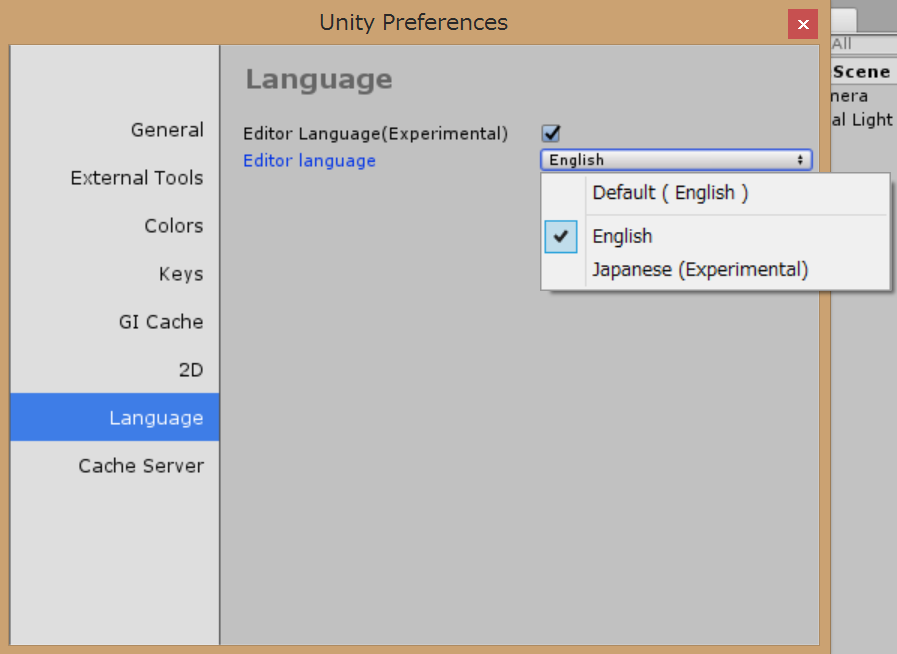Screen dimensions: 897x654
Task: Select the 2D preferences section
Action: pyautogui.click(x=115, y=370)
